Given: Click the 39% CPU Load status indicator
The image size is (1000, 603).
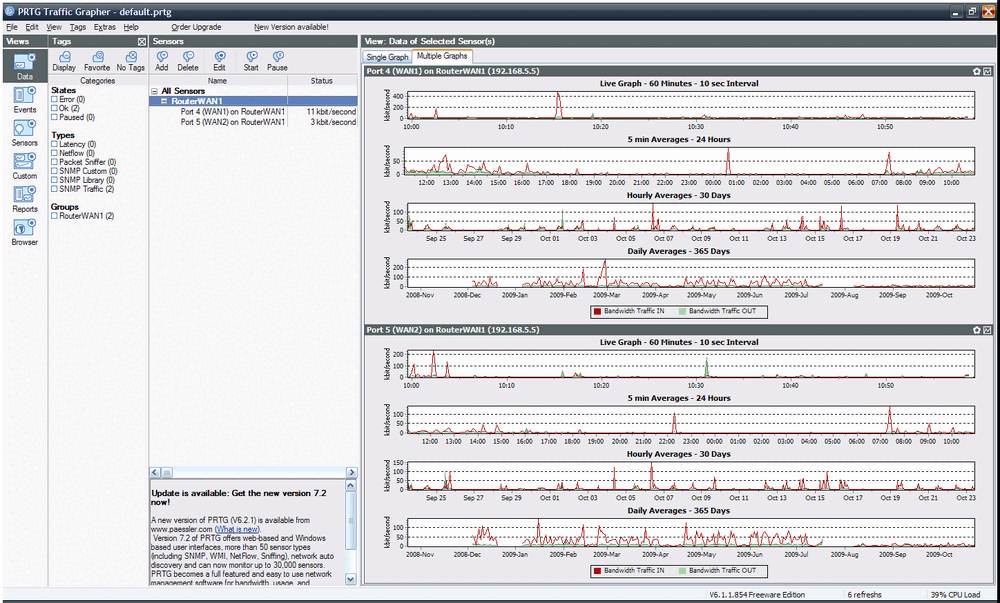Looking at the screenshot, I should point(955,595).
